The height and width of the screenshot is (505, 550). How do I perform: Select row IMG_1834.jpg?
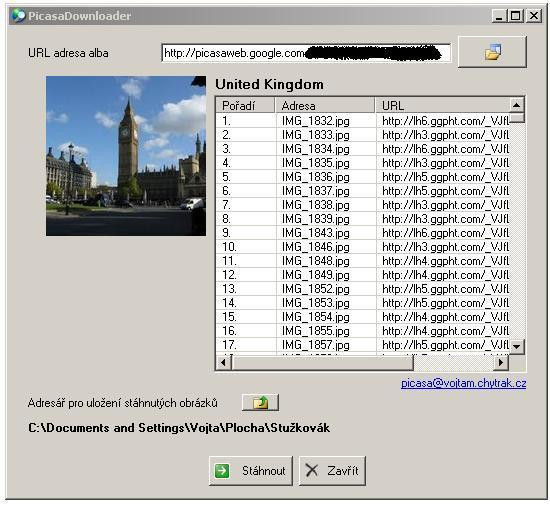(x=363, y=149)
